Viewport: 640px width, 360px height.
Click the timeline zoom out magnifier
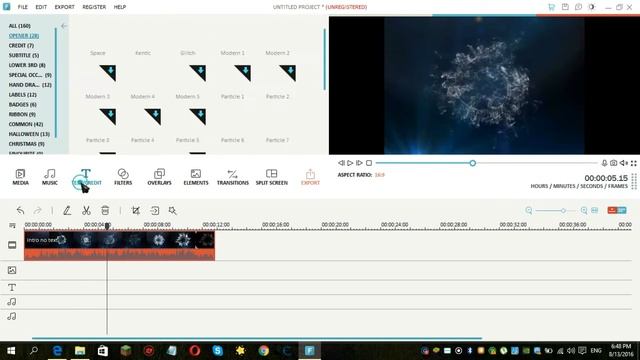click(x=529, y=210)
